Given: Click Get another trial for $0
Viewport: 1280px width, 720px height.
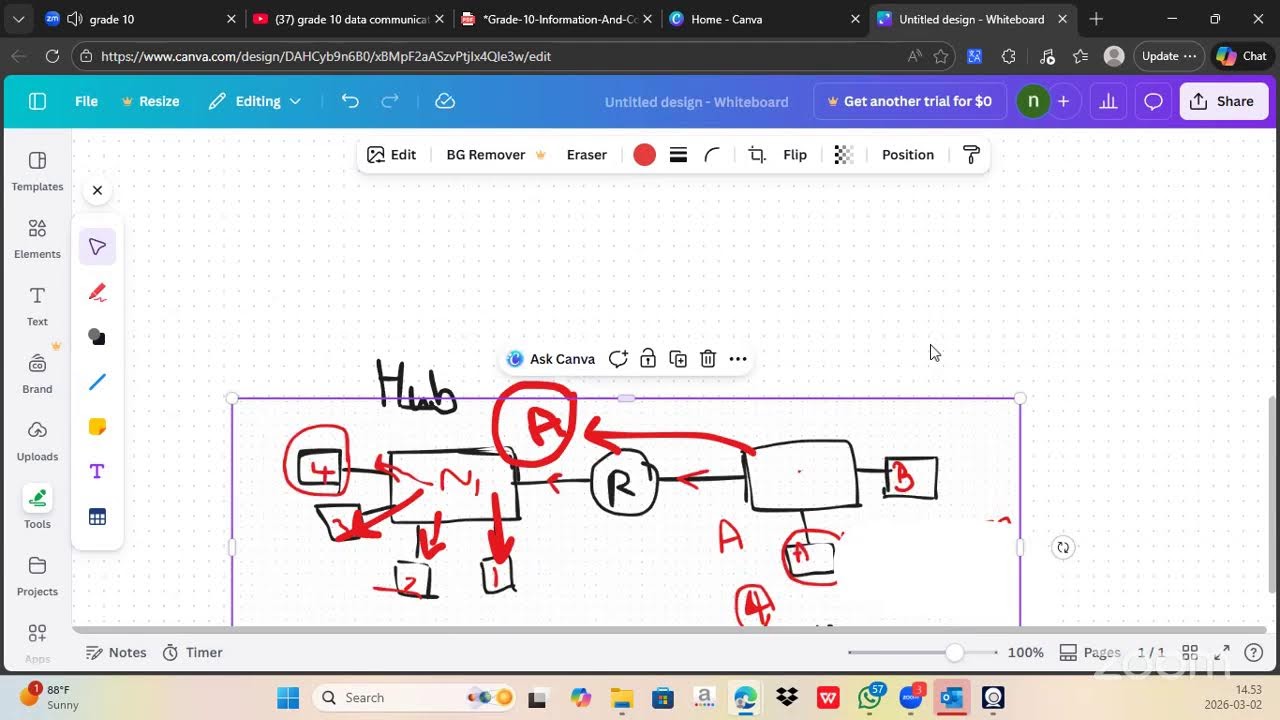Looking at the screenshot, I should 909,101.
